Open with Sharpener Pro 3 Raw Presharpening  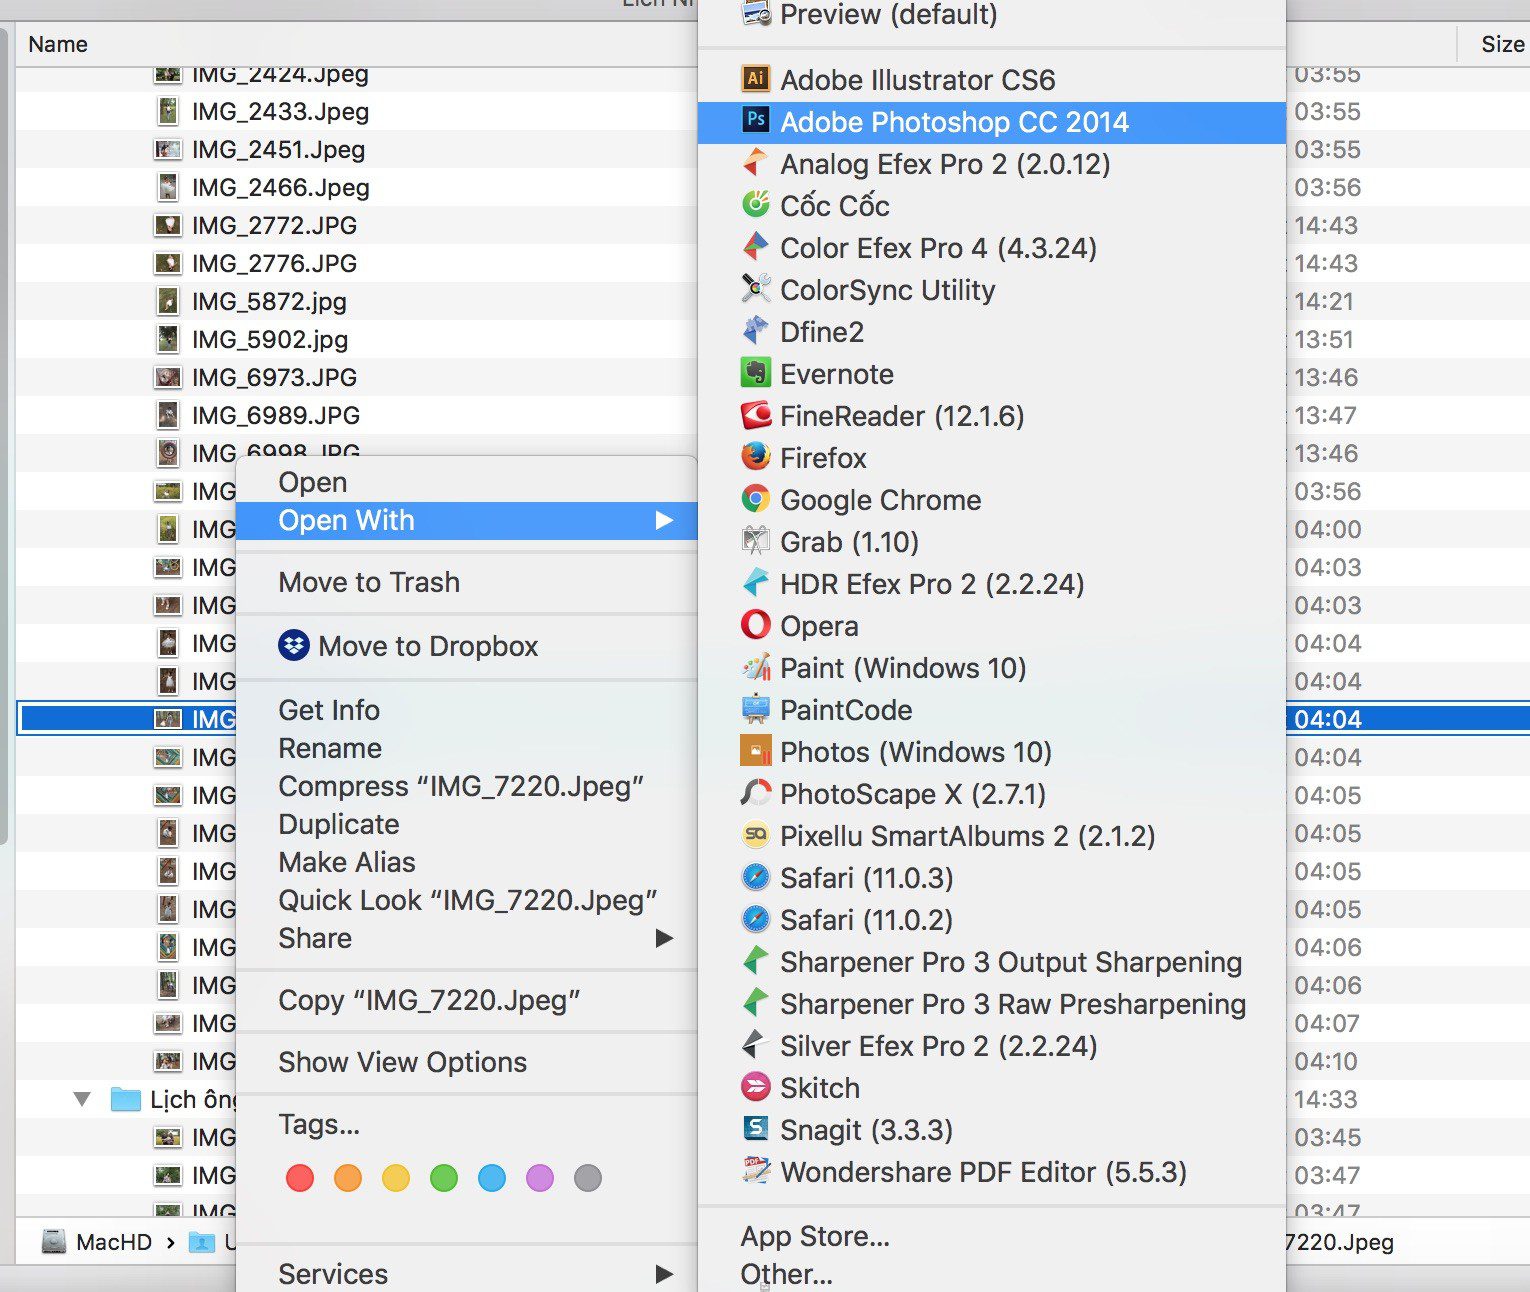pyautogui.click(x=991, y=1004)
